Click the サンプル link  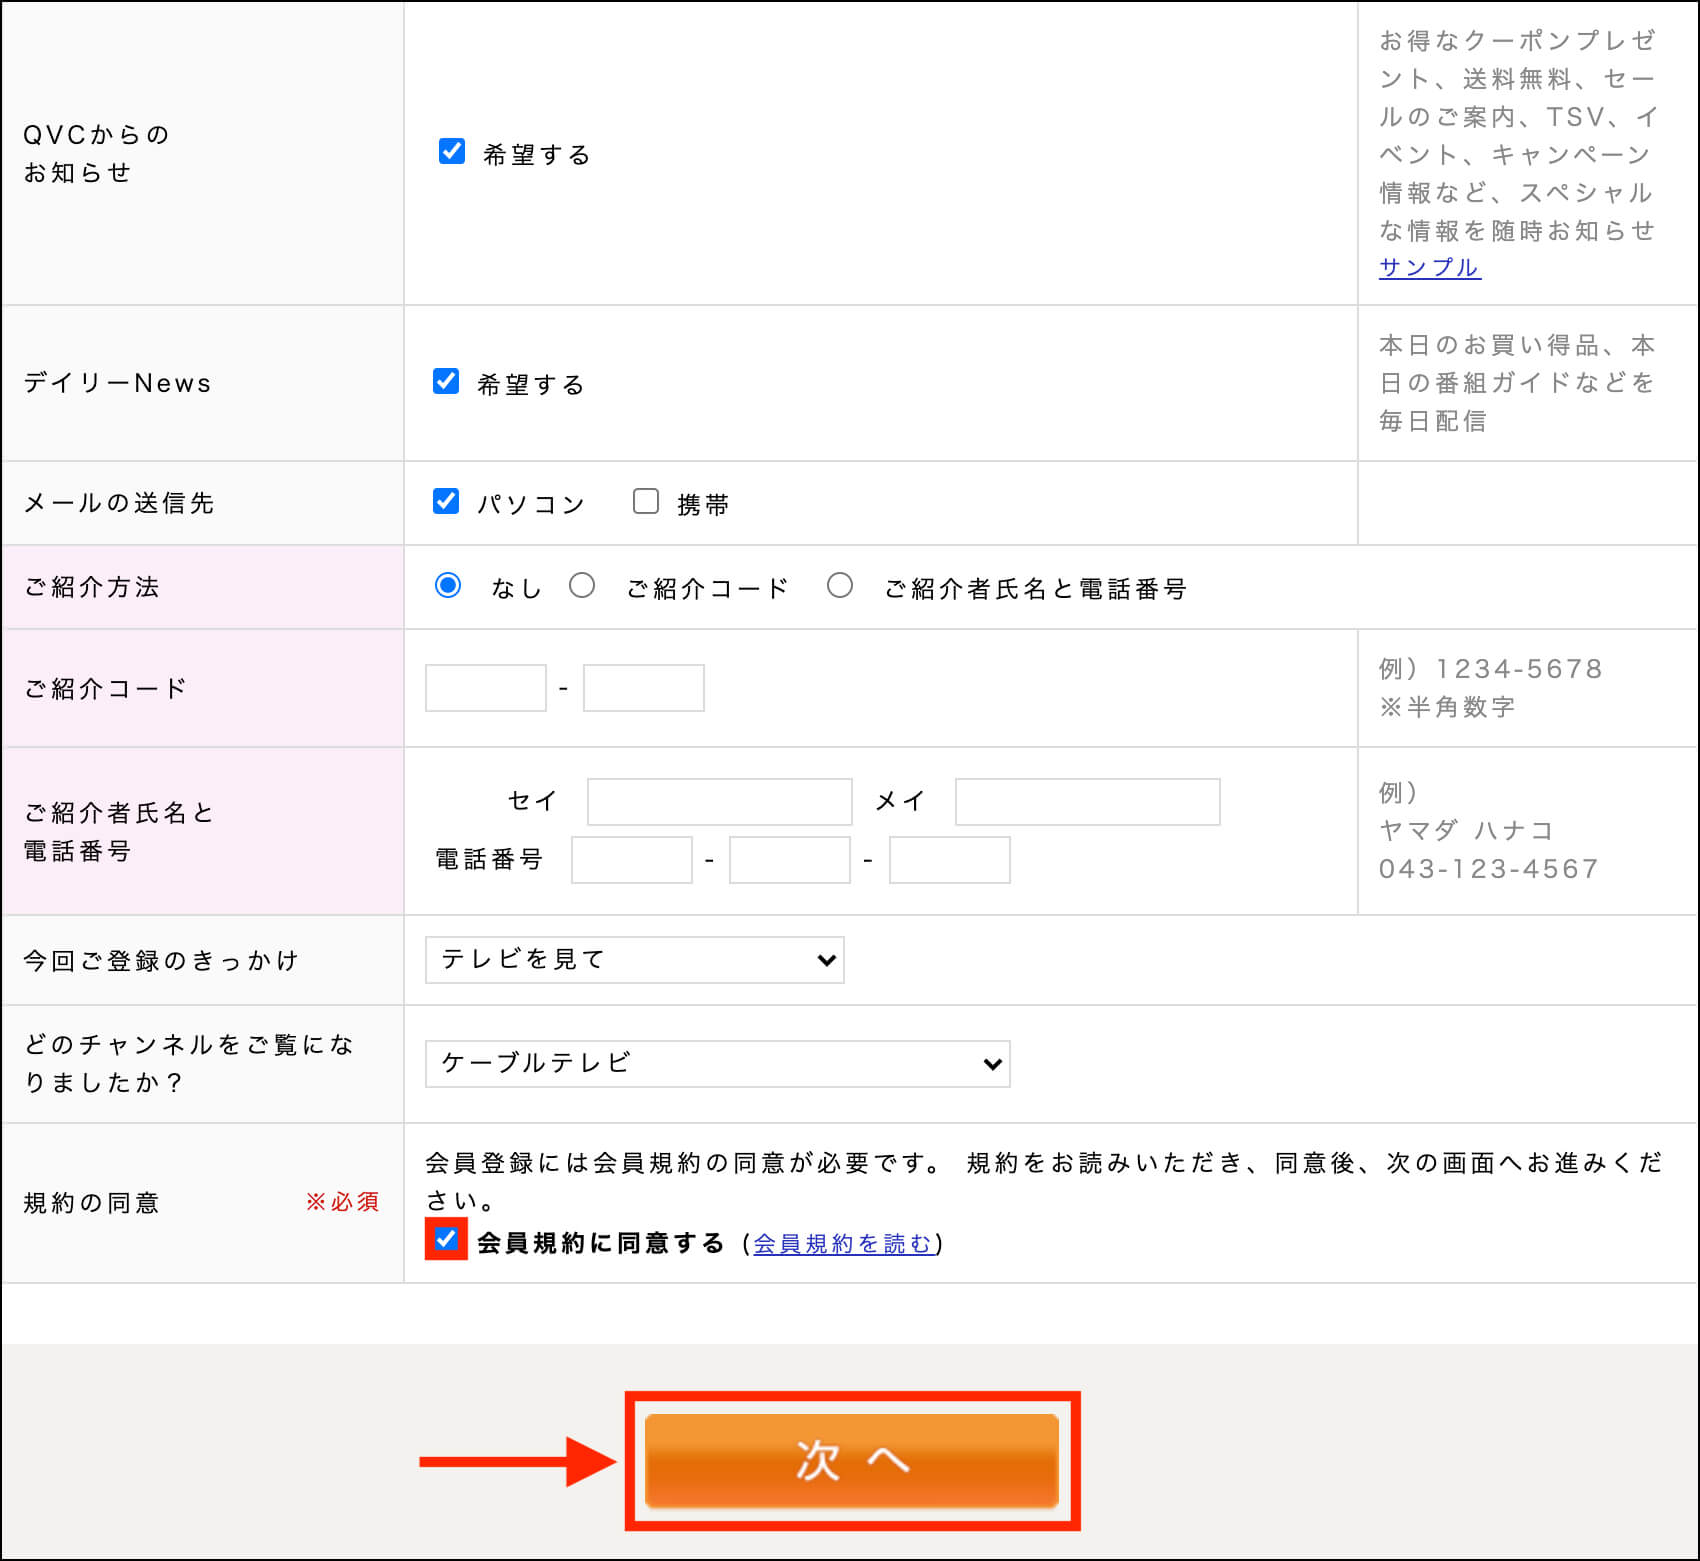click(x=1429, y=268)
